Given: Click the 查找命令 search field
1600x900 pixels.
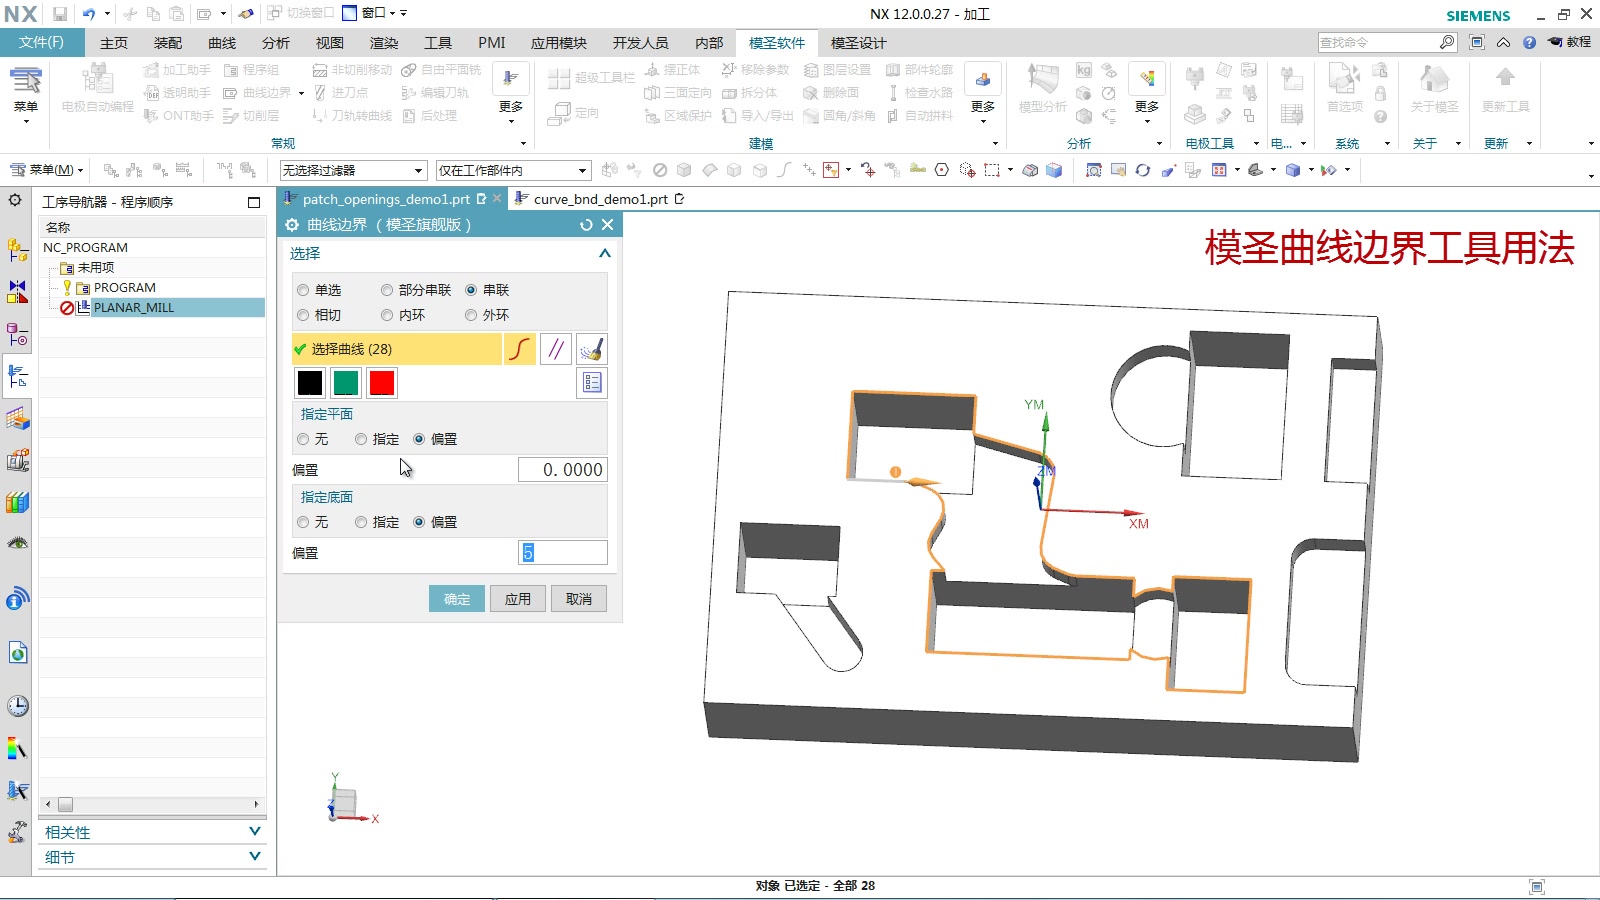Looking at the screenshot, I should pos(1378,42).
